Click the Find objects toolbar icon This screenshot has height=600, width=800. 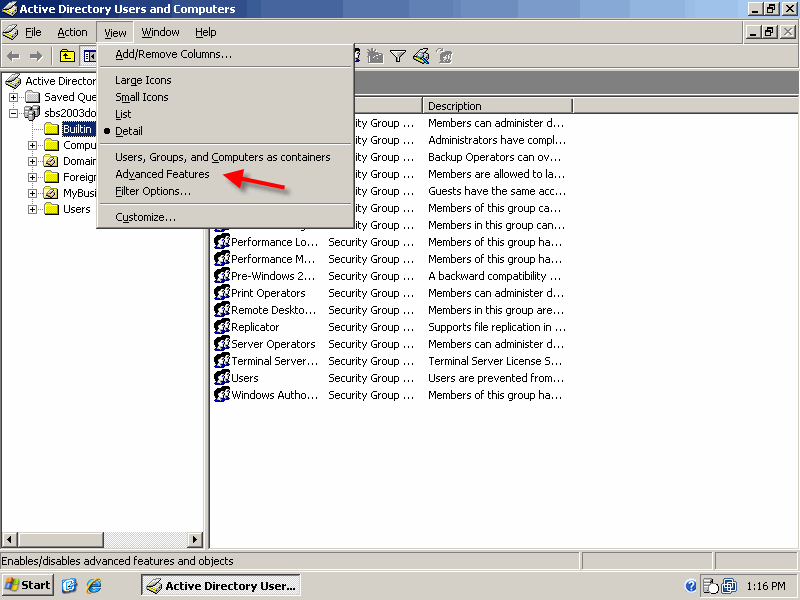421,56
